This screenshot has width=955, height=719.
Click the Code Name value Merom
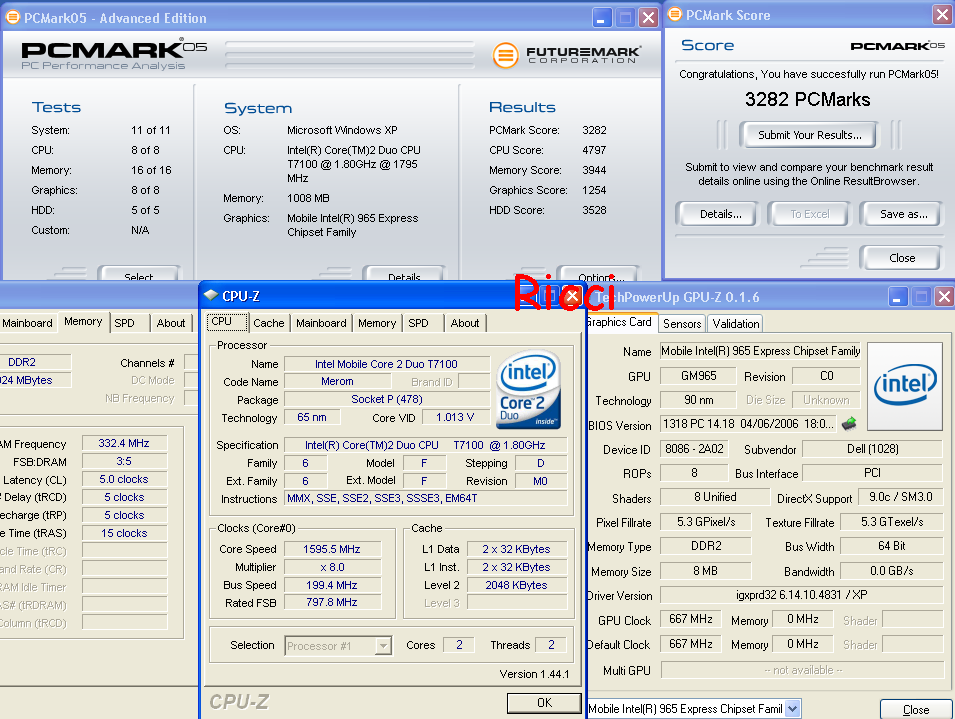337,381
